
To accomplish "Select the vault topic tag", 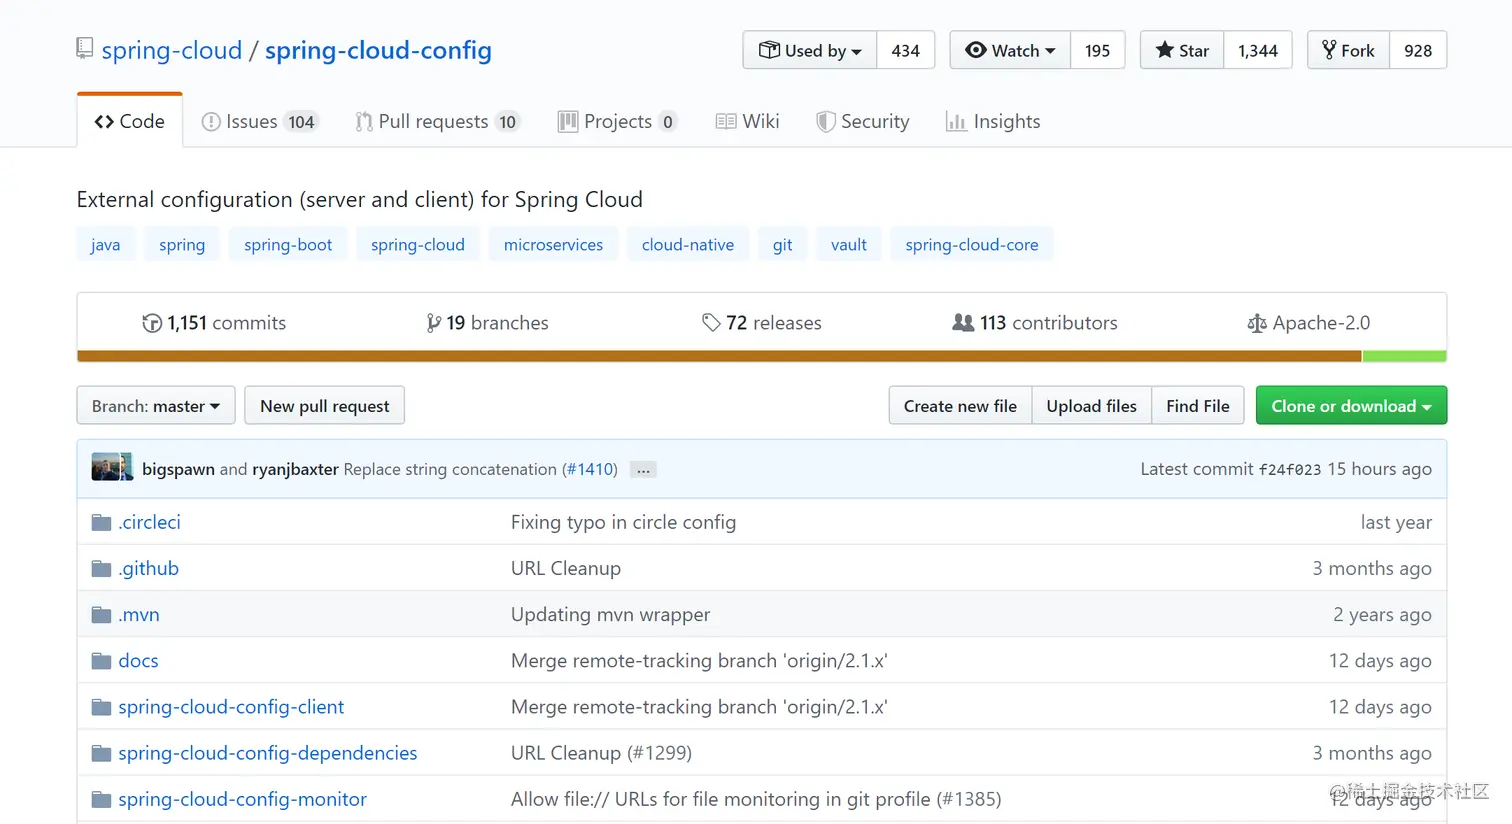I will [x=849, y=245].
